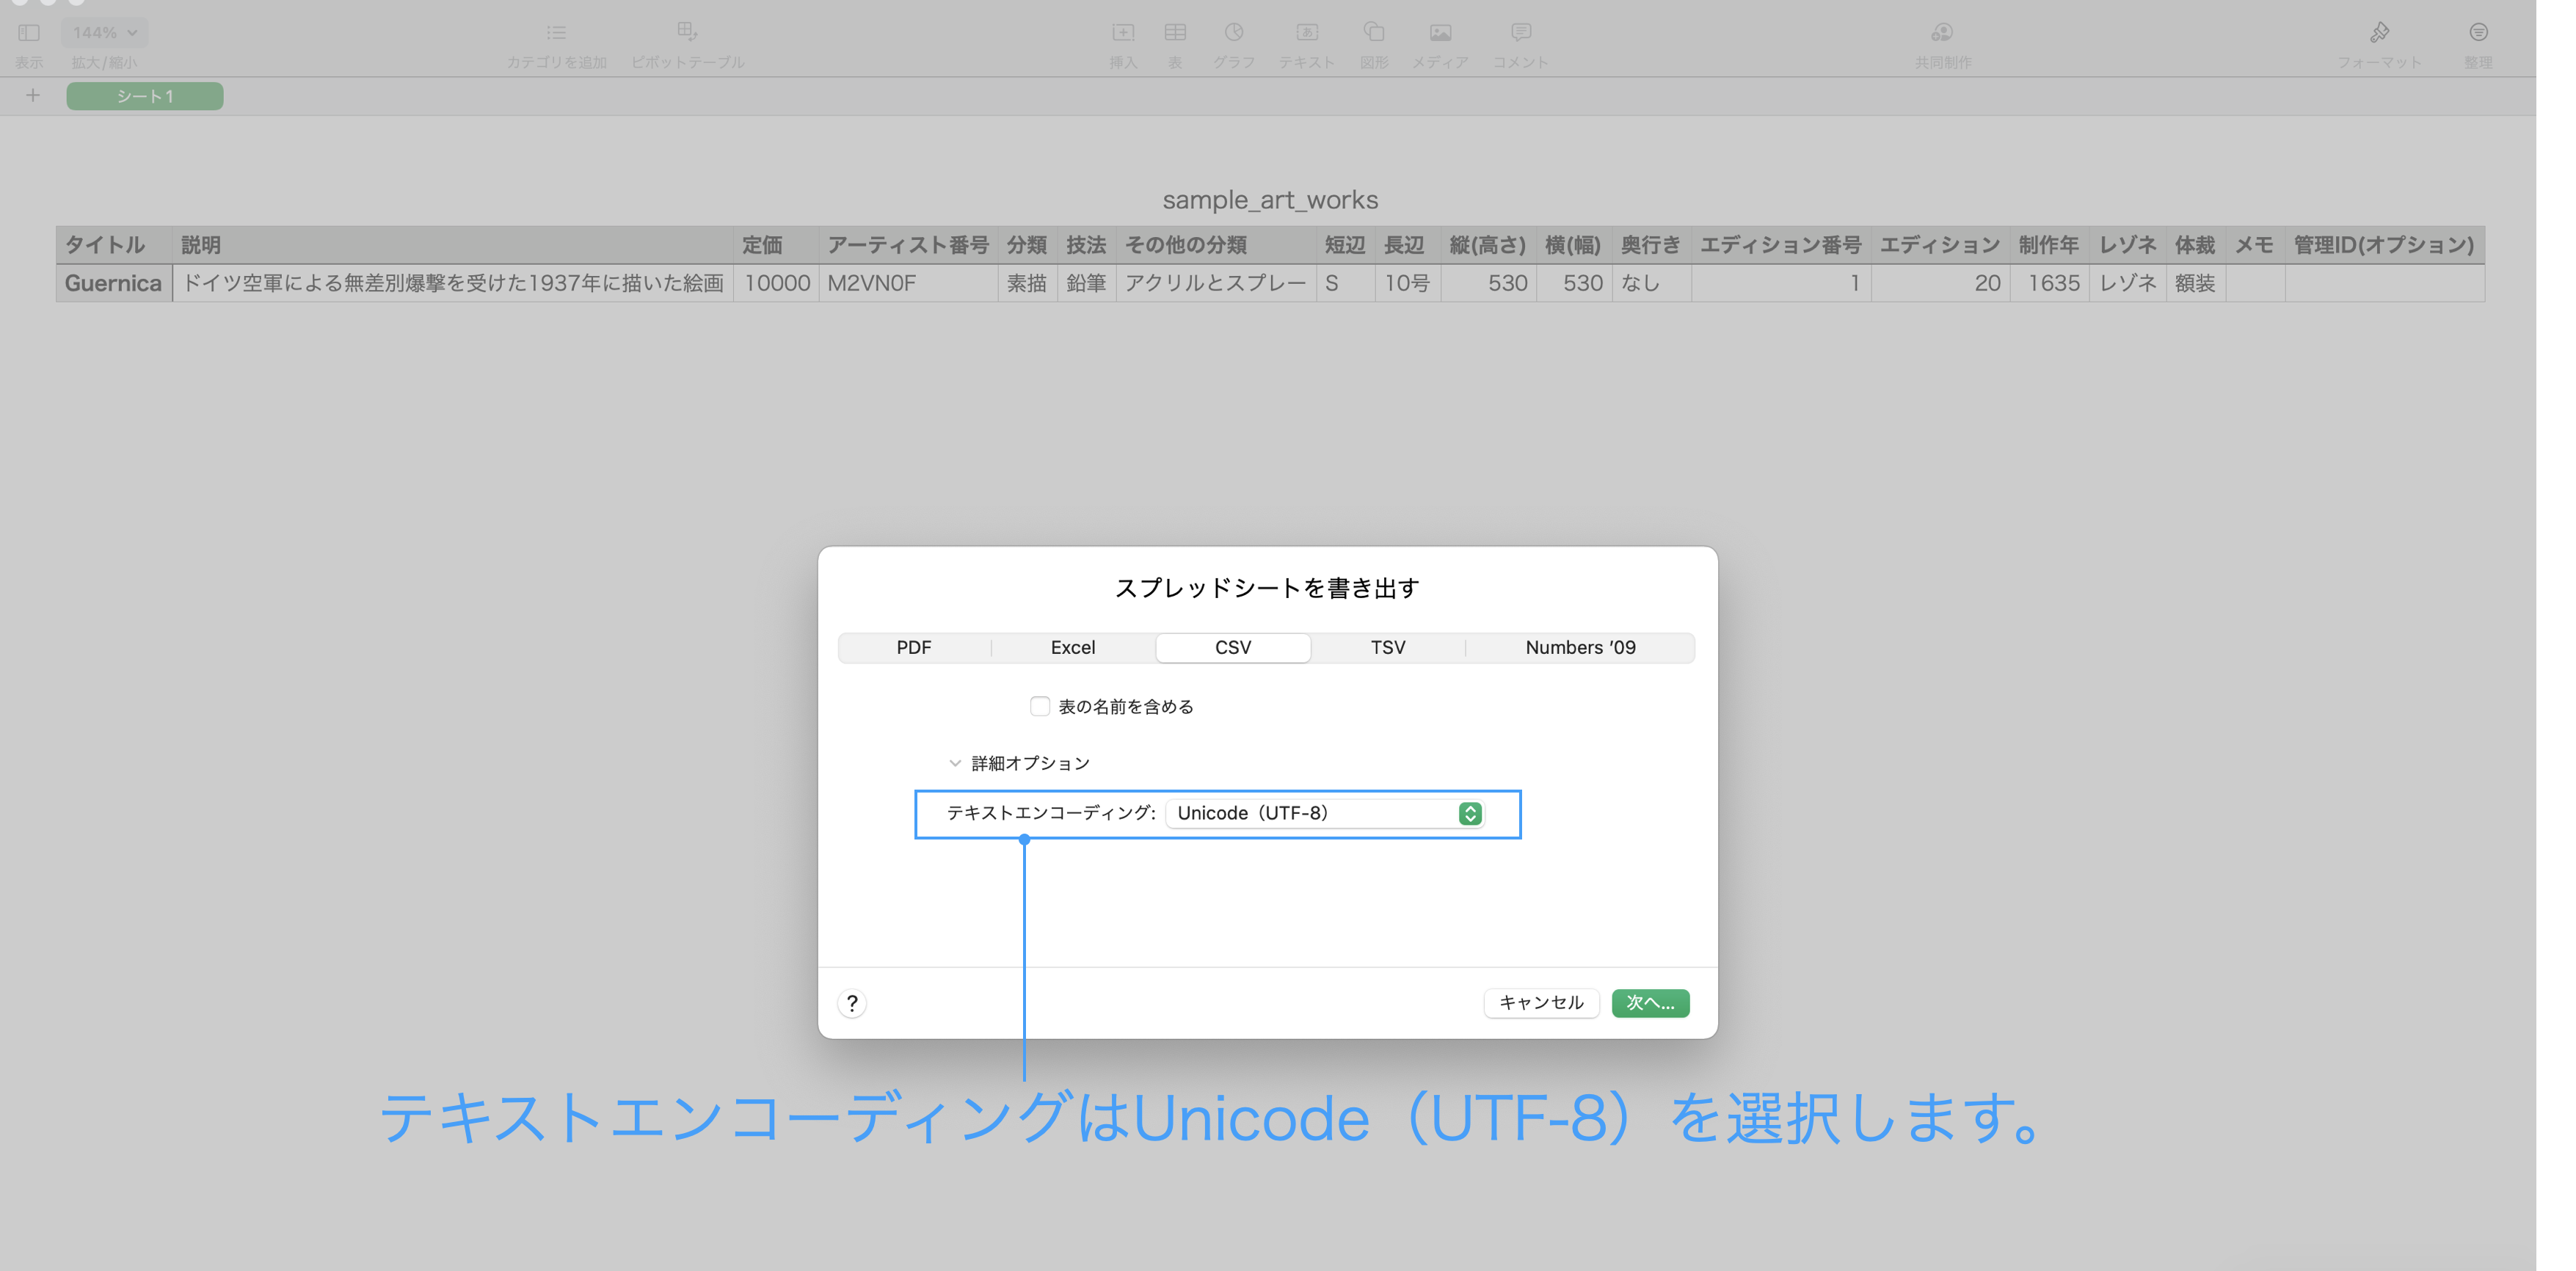Image resolution: width=2576 pixels, height=1271 pixels.
Task: Select the アクリルとスプレー cell
Action: [1216, 283]
